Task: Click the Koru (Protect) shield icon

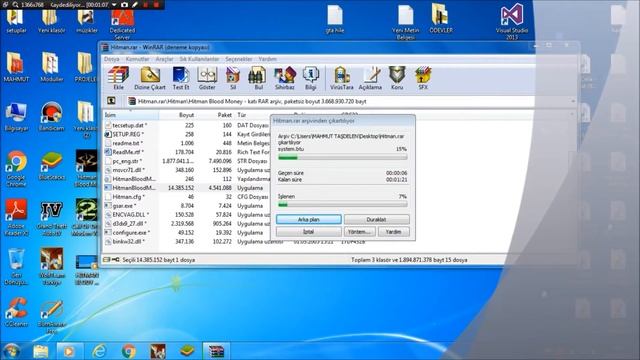Action: 397,78
